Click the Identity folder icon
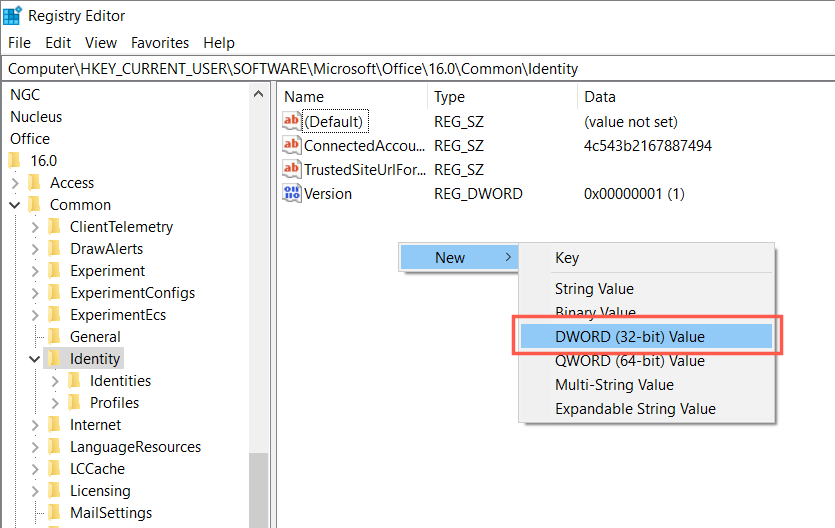This screenshot has width=835, height=528. (54, 359)
